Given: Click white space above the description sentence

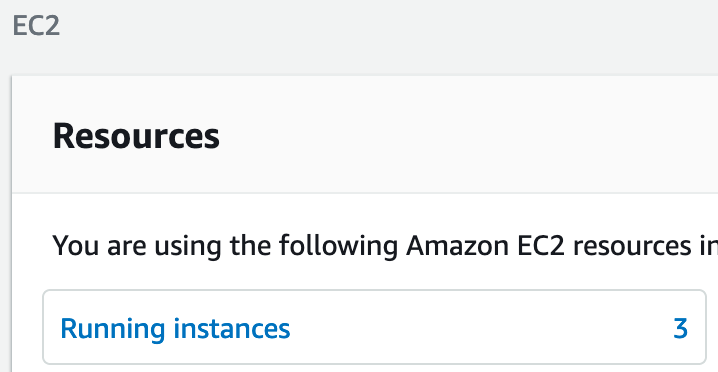Looking at the screenshot, I should coord(366,213).
